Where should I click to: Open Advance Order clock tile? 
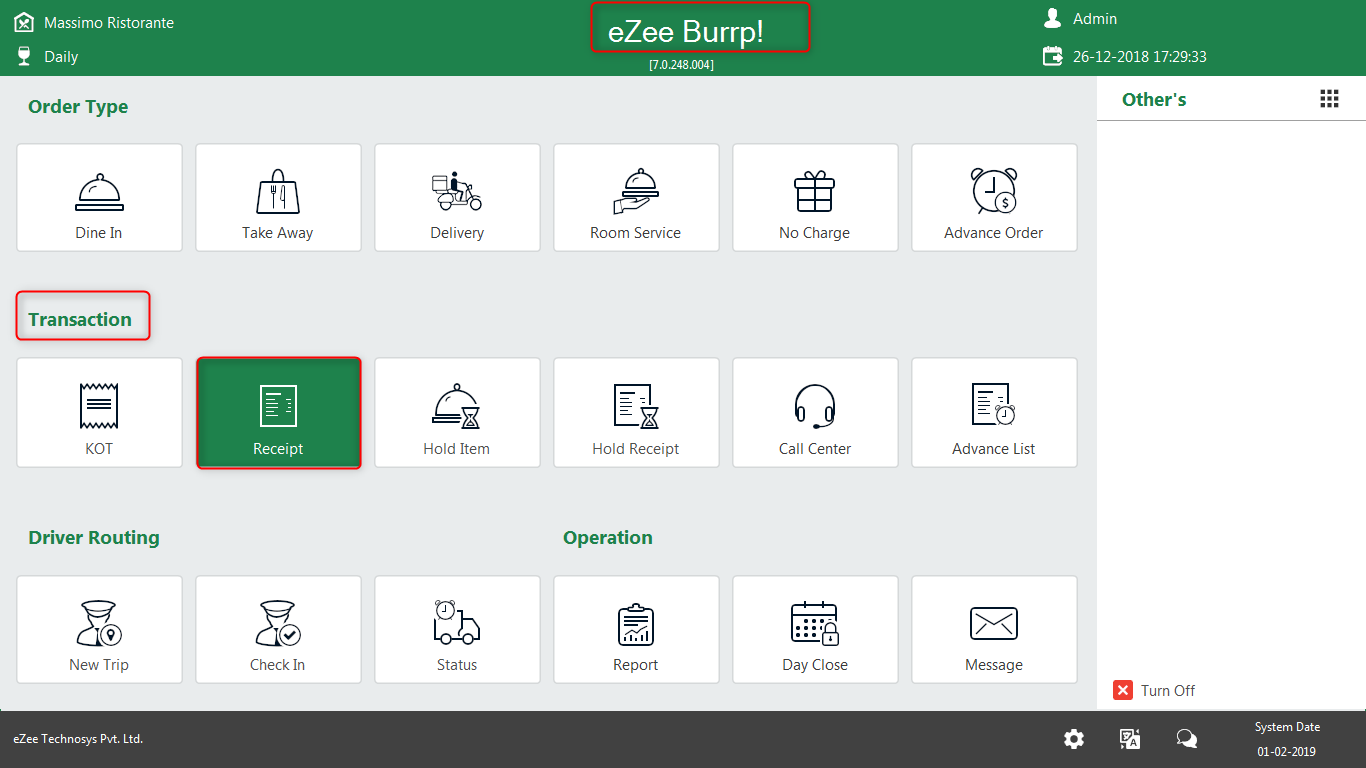[x=994, y=197]
